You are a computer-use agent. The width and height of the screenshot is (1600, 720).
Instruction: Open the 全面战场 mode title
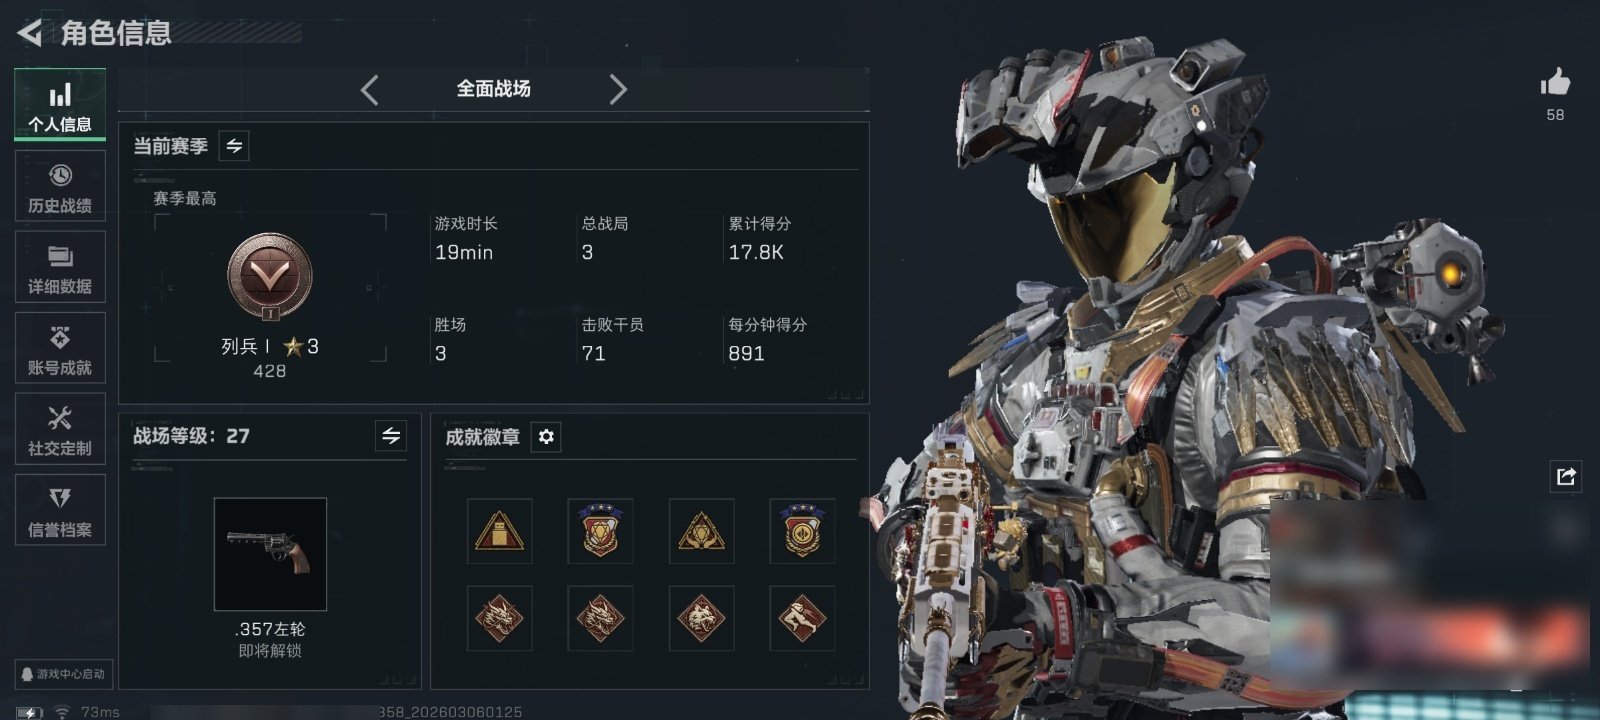pos(494,89)
